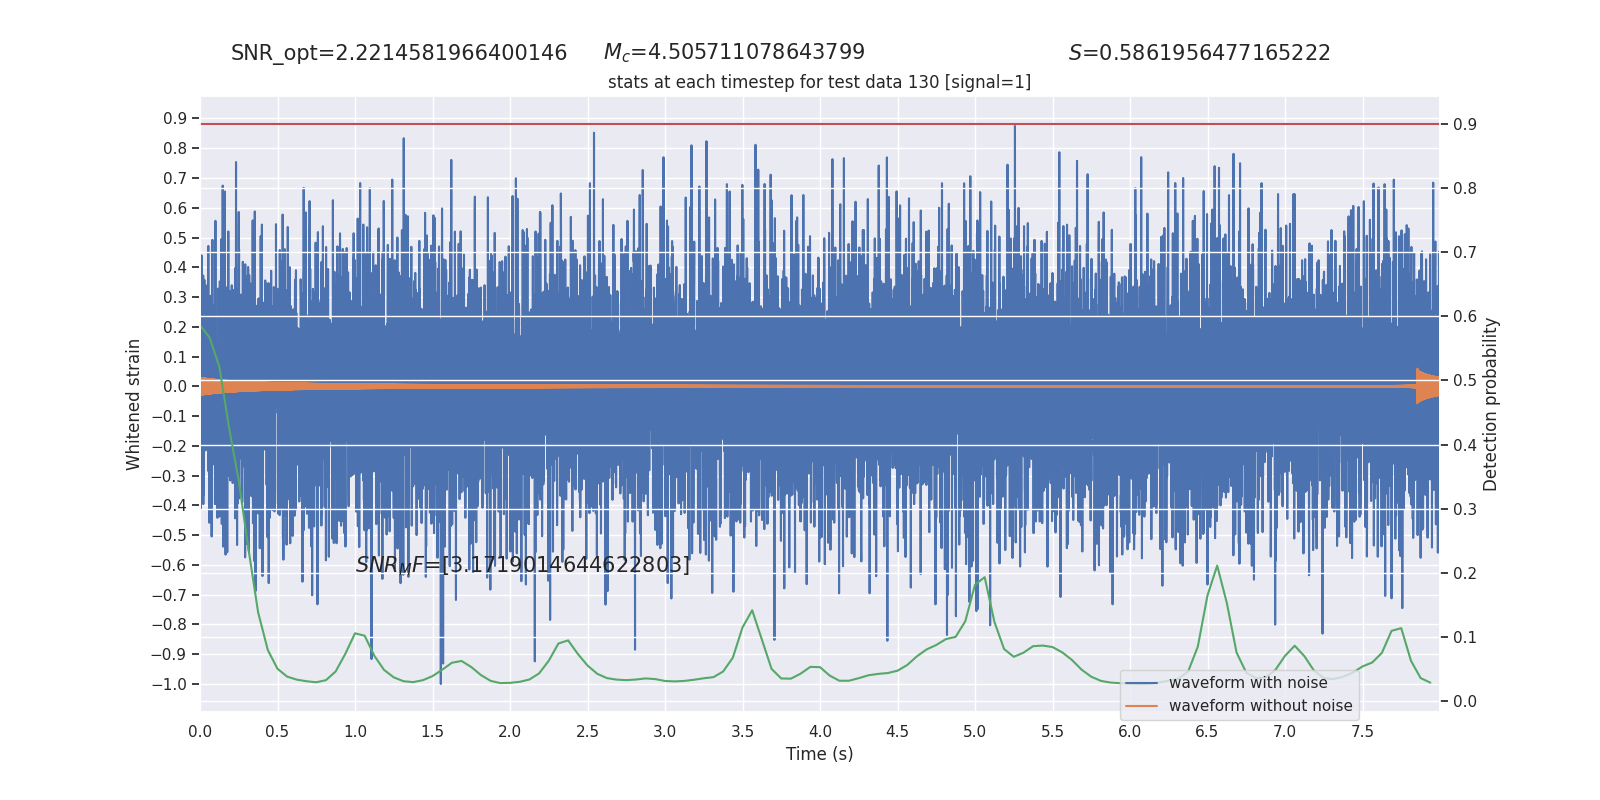Click the blue legend line swatch

click(1142, 683)
